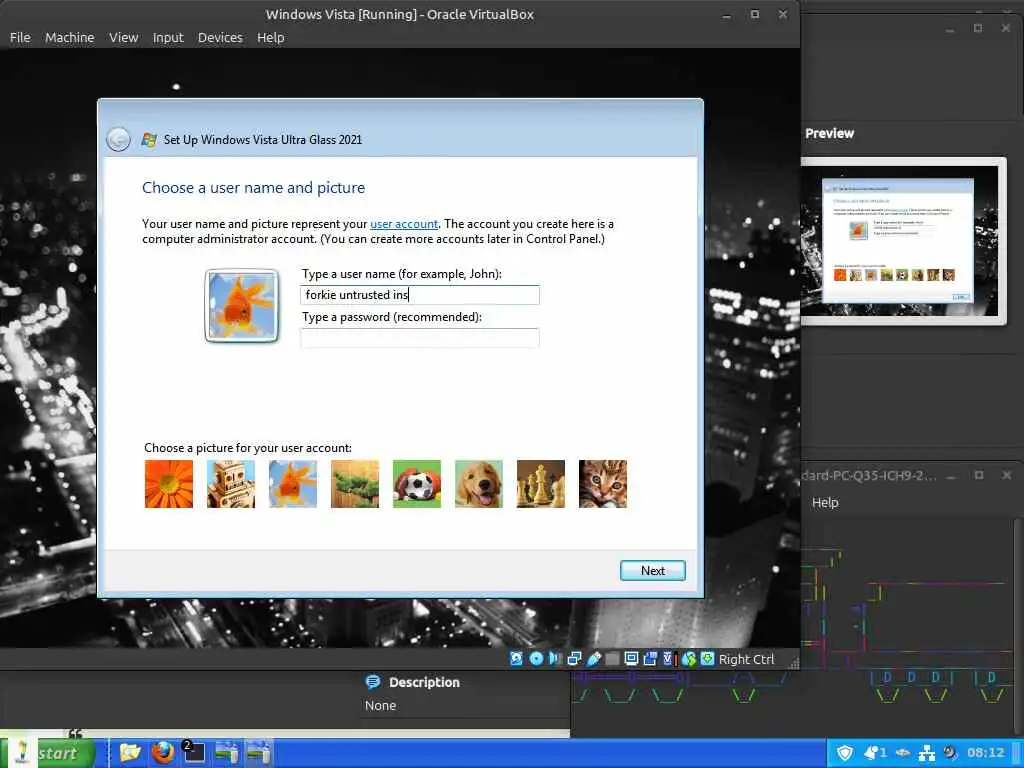Click the start button on the taskbar
Viewport: 1024px width, 768px height.
(x=48, y=753)
